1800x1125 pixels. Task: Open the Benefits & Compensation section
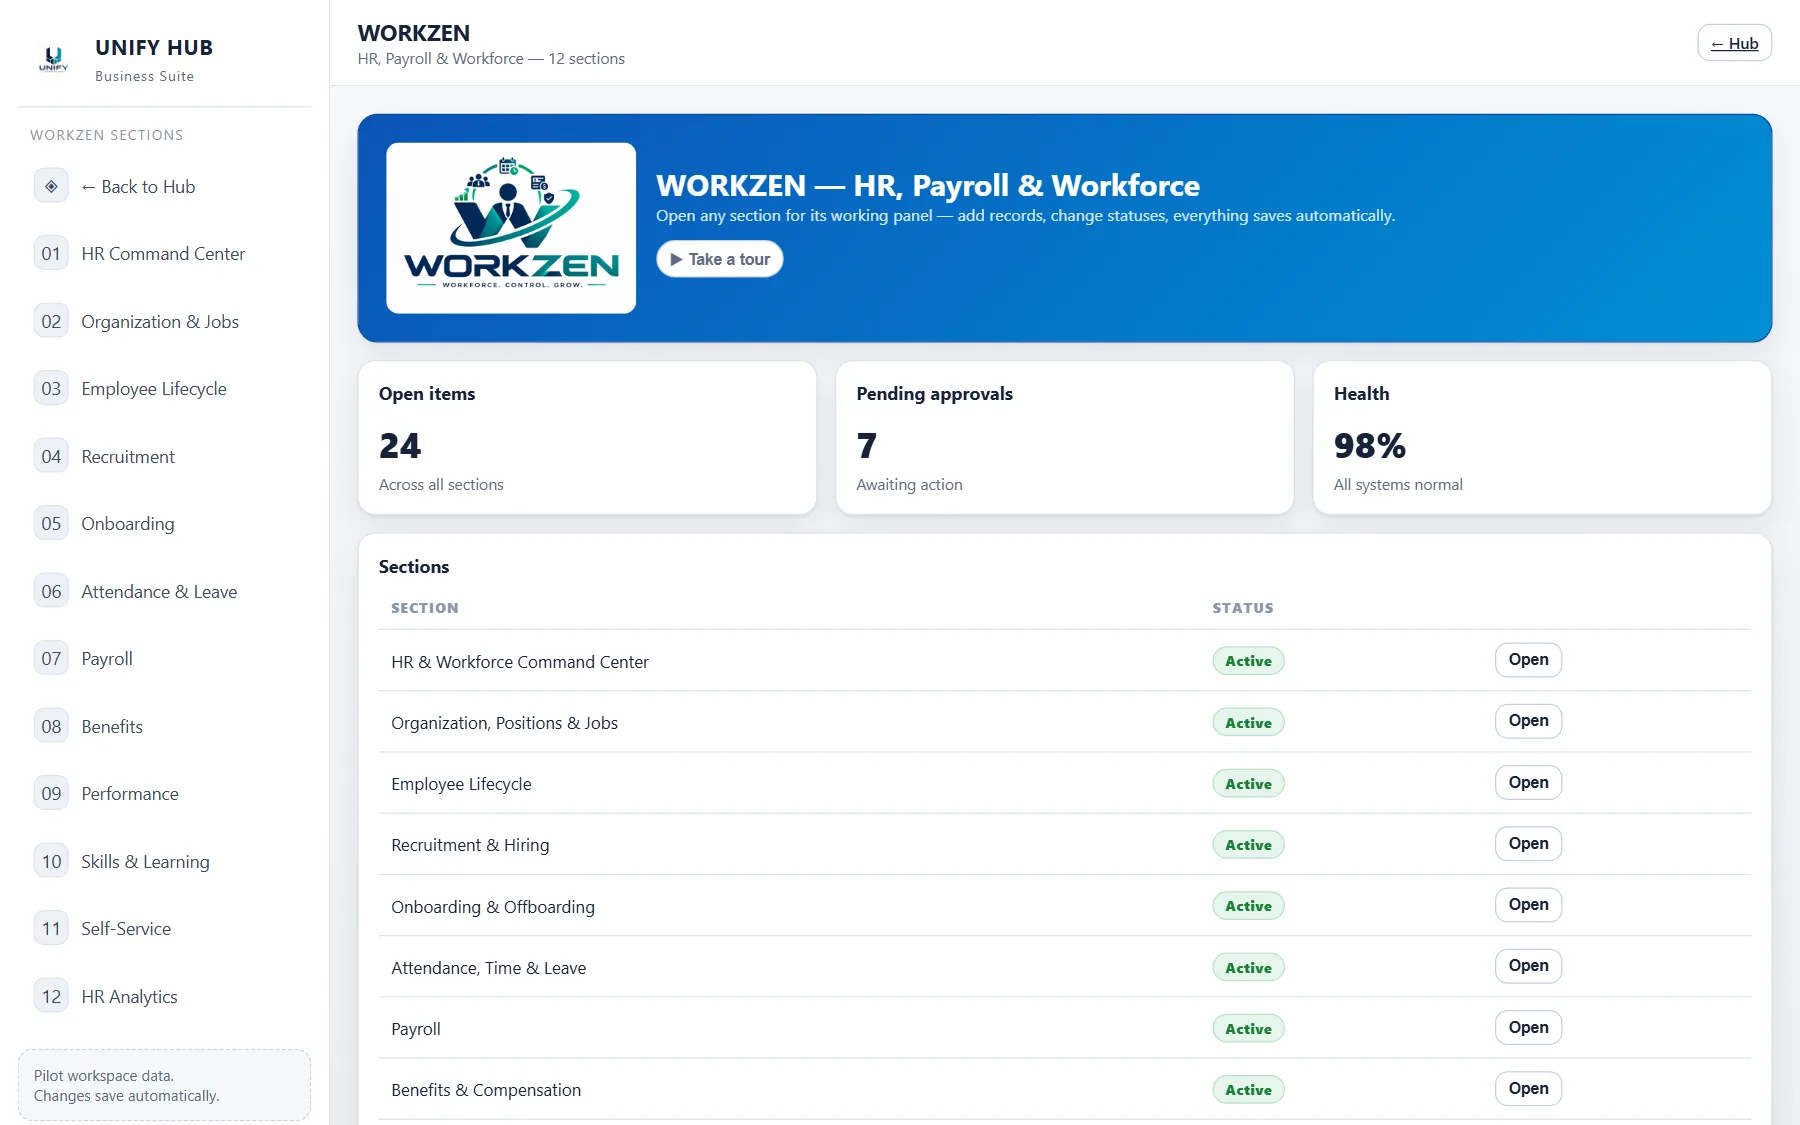click(1528, 1088)
